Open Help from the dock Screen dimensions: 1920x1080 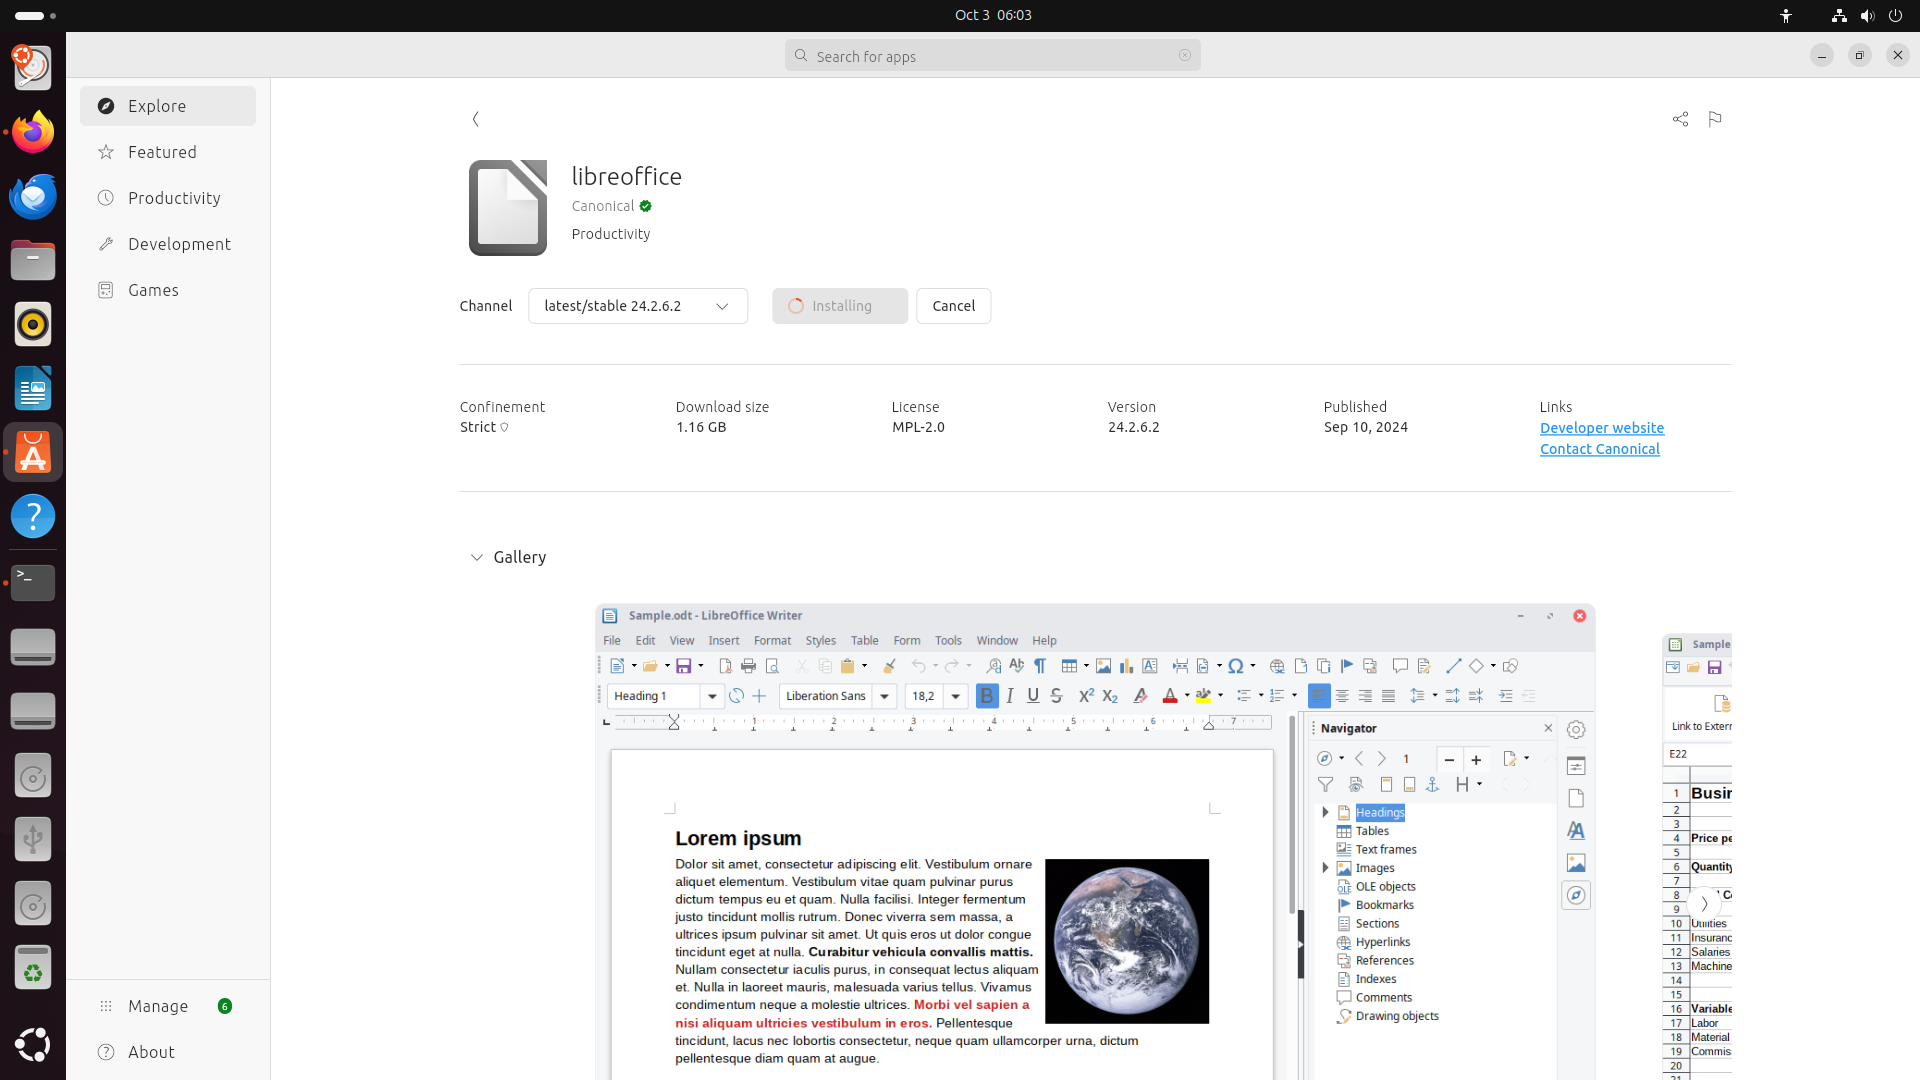click(x=33, y=516)
